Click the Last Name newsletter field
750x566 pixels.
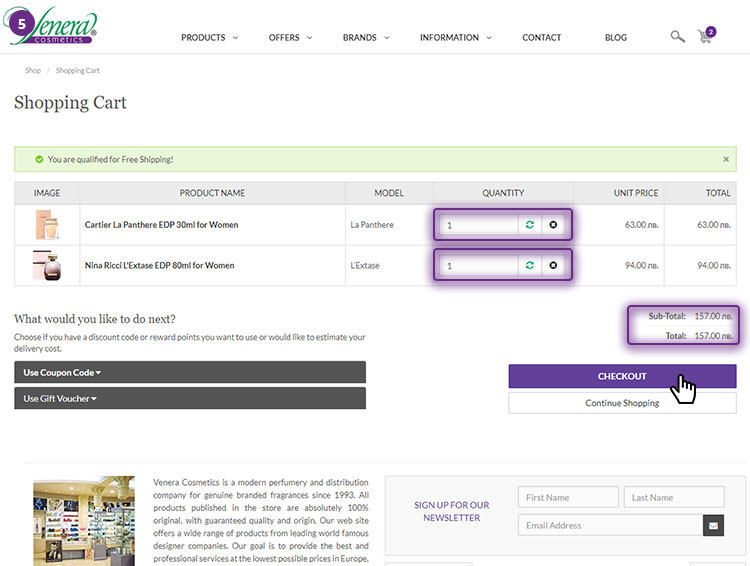674,497
